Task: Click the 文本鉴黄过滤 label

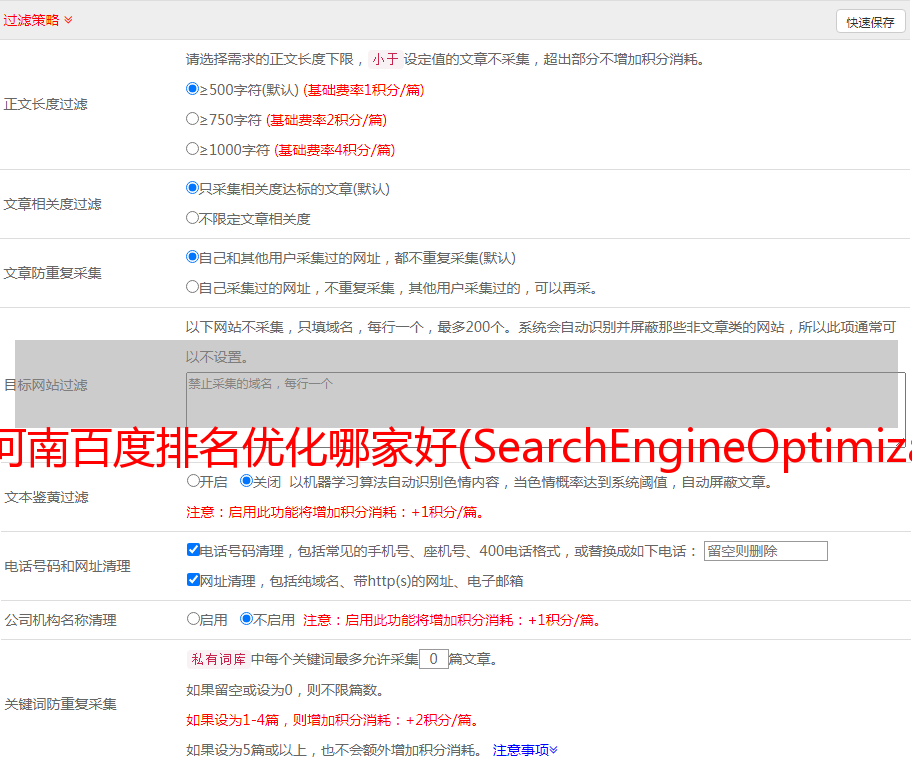Action: tap(47, 497)
